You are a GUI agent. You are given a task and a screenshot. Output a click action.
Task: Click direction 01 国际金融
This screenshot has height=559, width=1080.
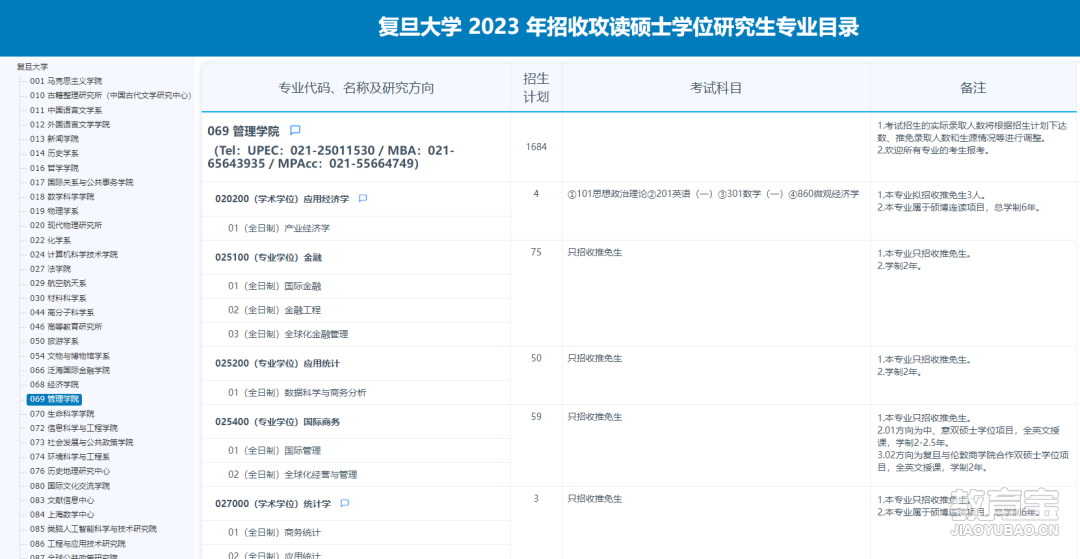pos(274,286)
